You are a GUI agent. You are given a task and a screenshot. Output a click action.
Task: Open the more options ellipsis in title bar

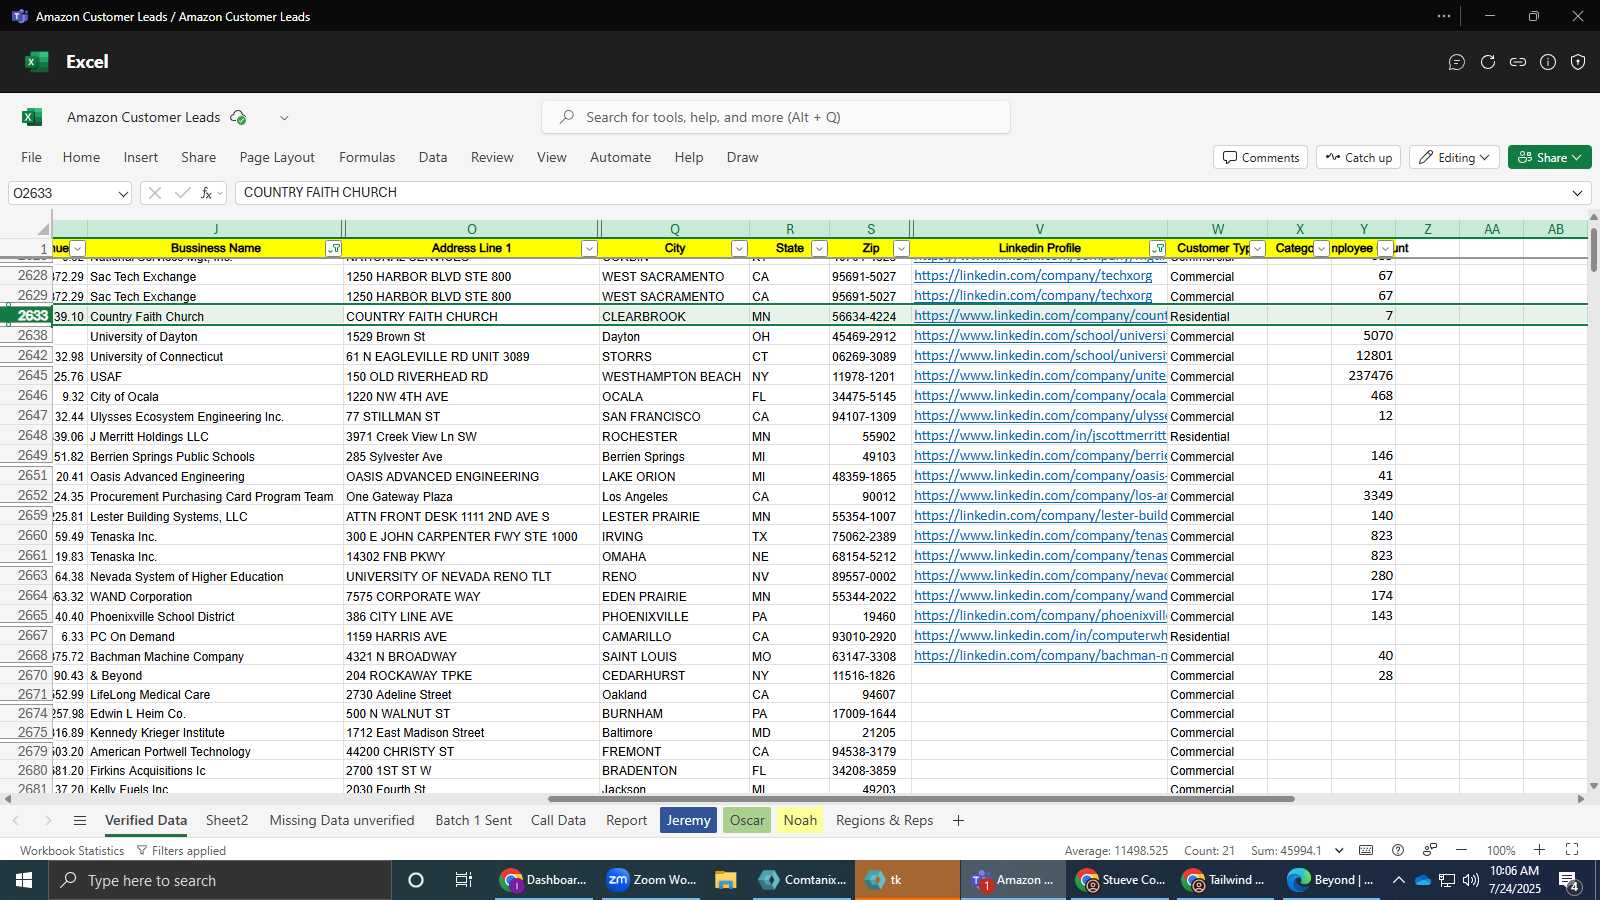click(1444, 16)
